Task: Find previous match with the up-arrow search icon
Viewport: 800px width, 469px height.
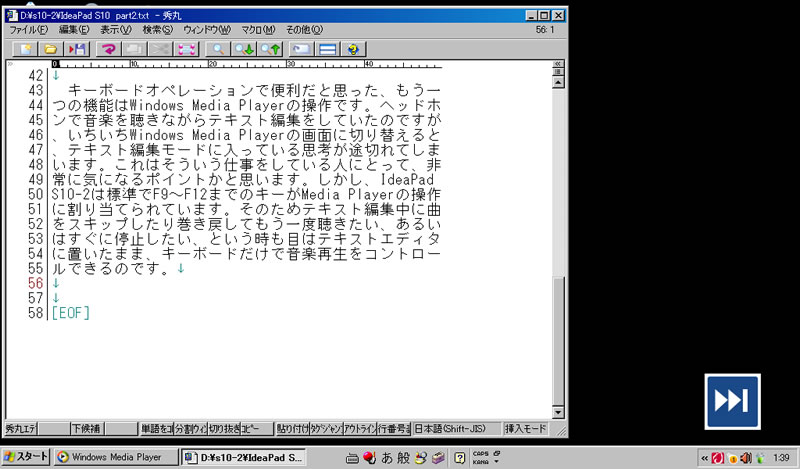Action: (x=269, y=48)
